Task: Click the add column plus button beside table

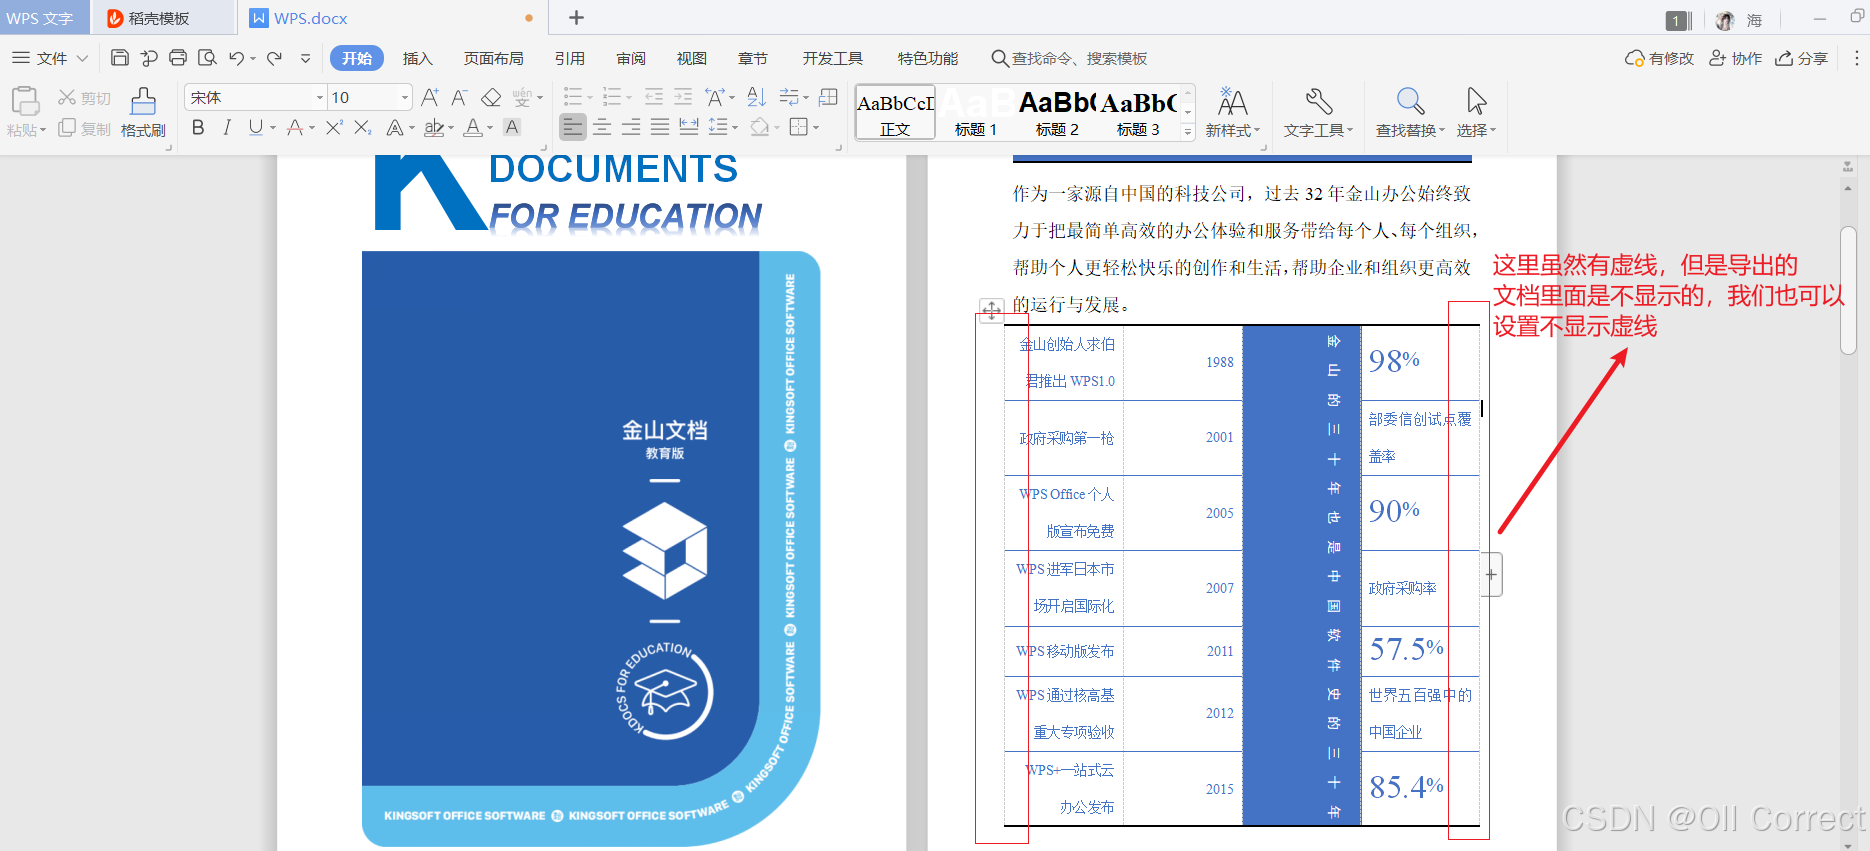Action: click(x=1491, y=575)
